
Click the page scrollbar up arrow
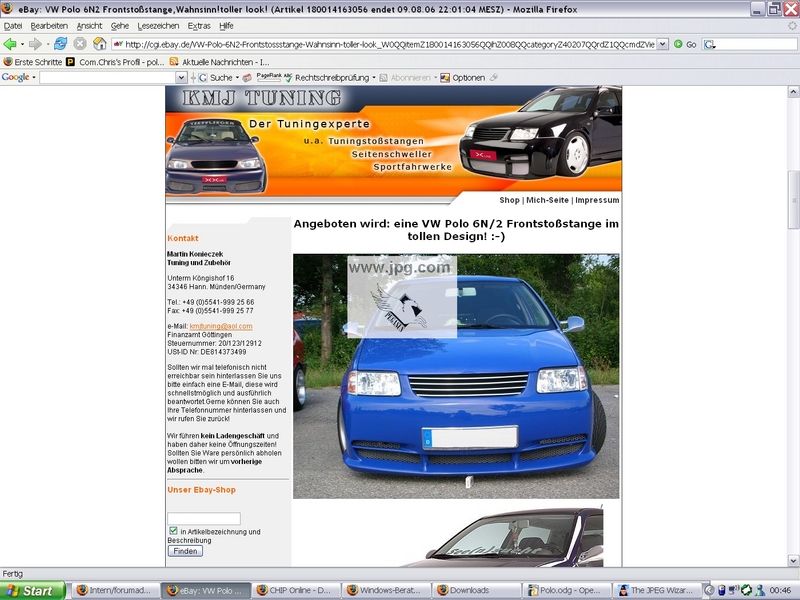[x=793, y=92]
